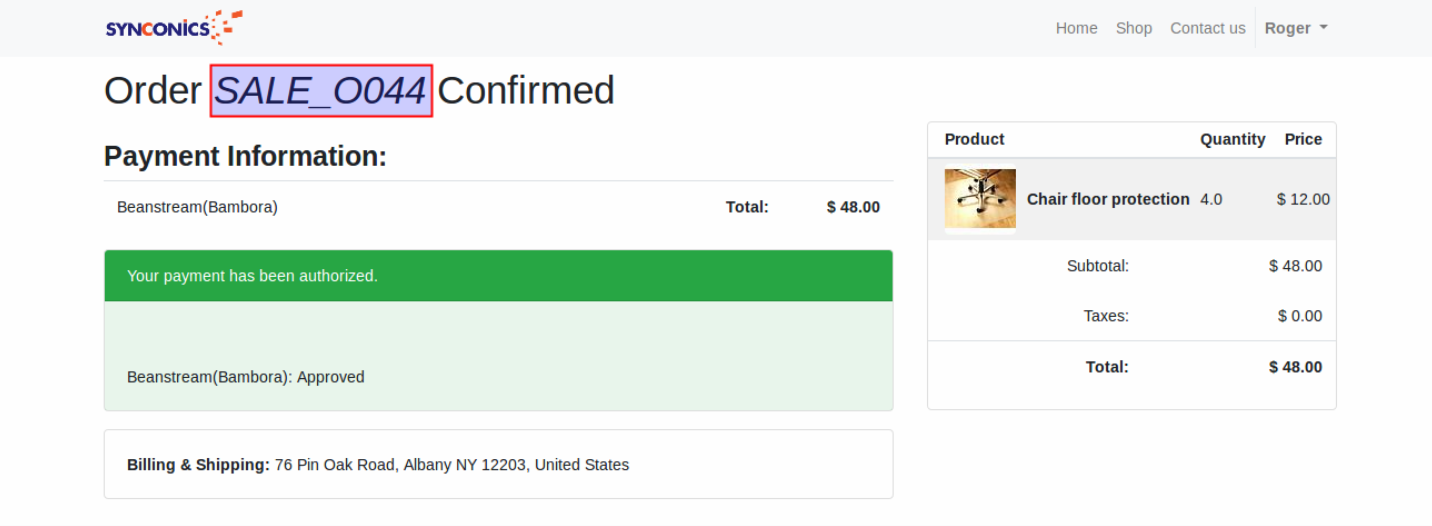
Task: Click the payment authorized green banner
Action: pos(498,276)
